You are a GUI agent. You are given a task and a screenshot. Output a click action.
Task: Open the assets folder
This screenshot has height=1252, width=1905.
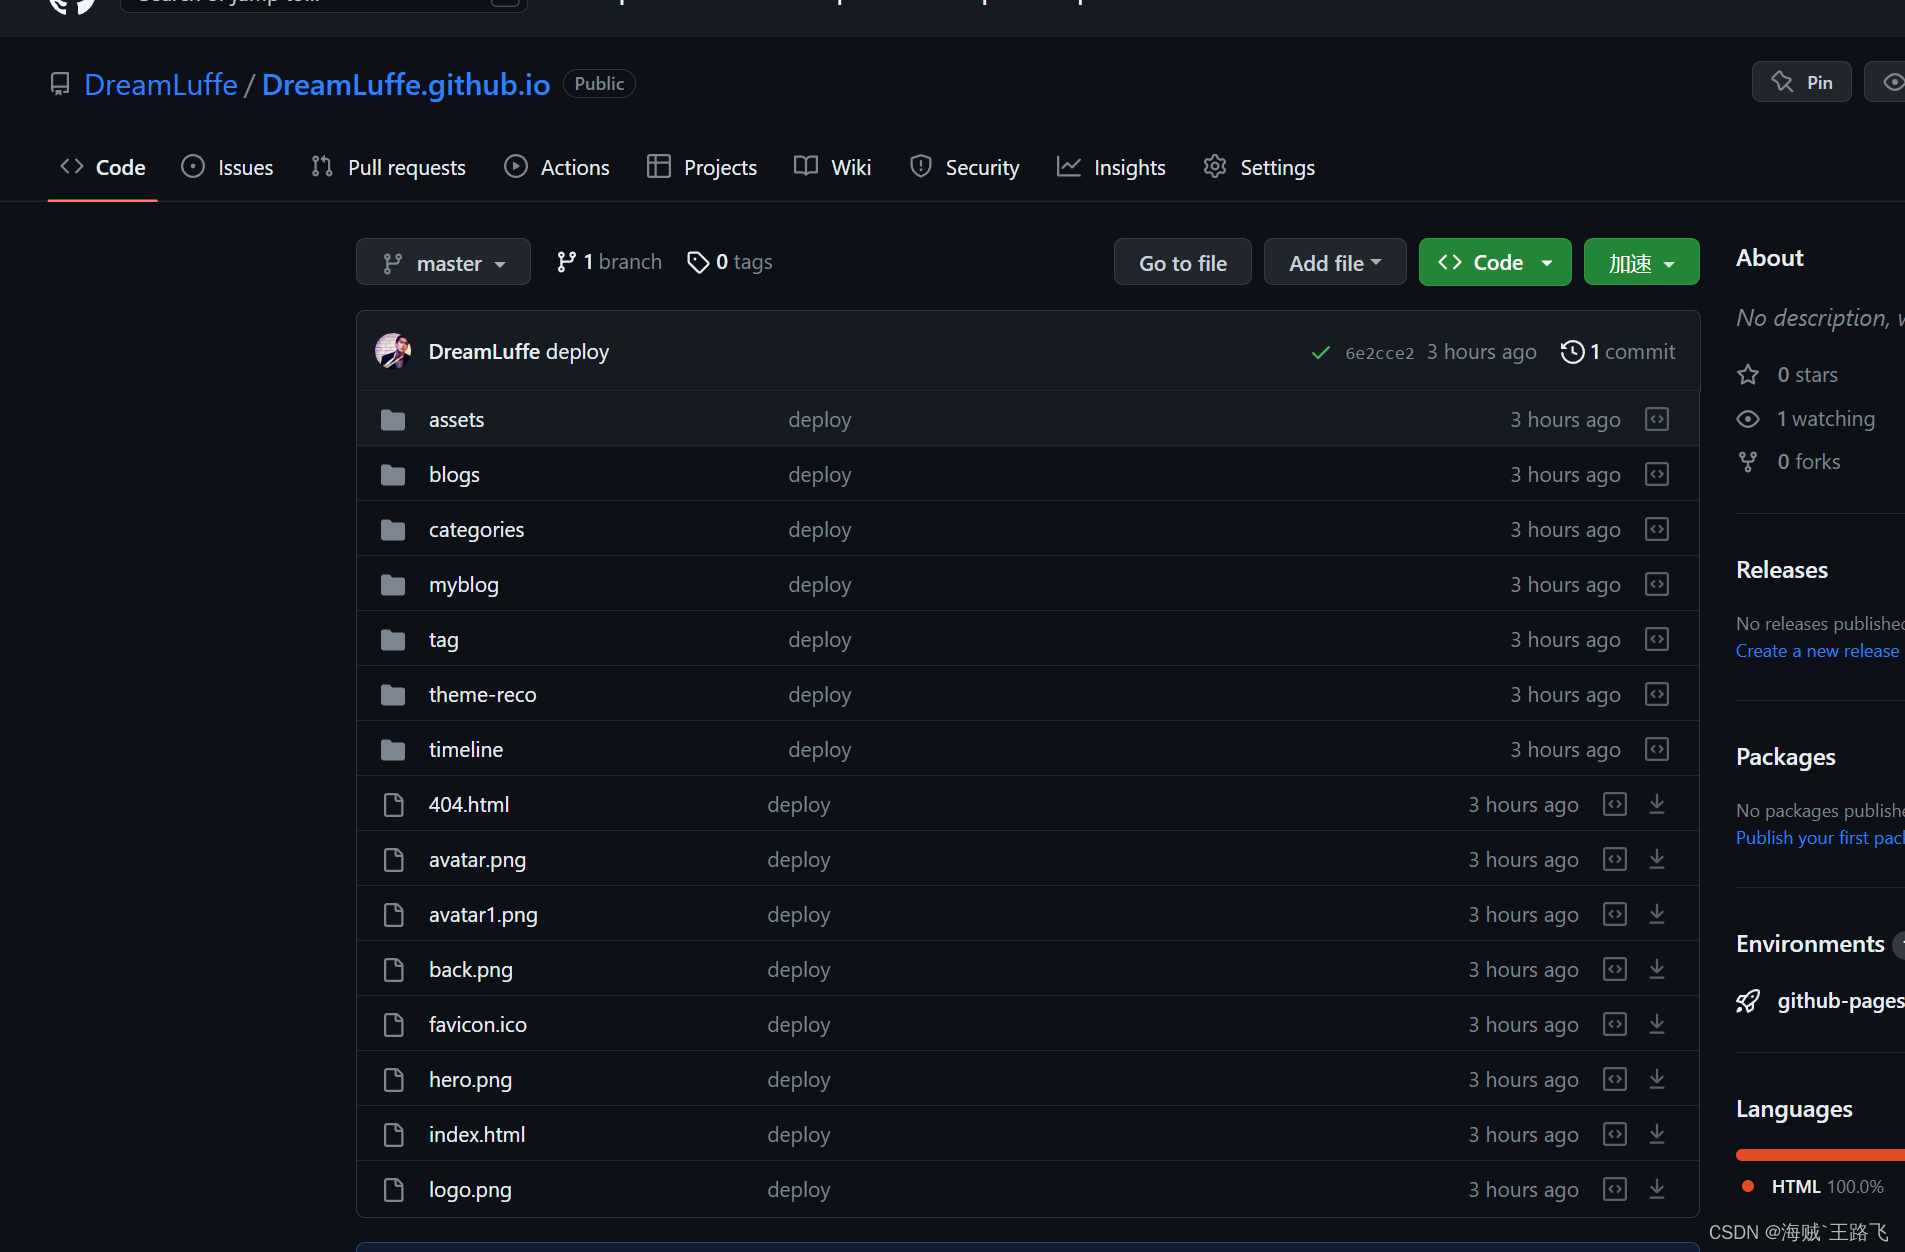[456, 420]
